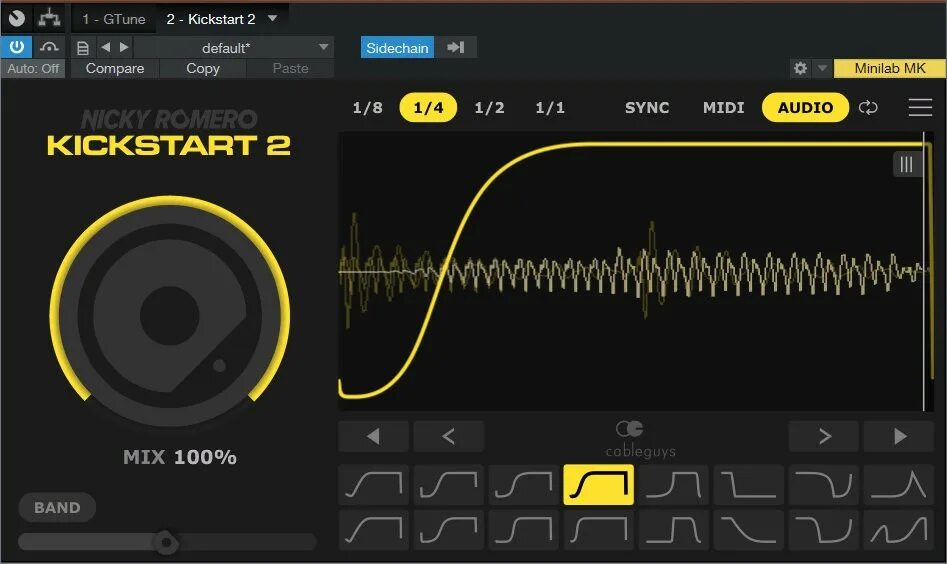
Task: Select the 1/2 rate
Action: tap(489, 107)
